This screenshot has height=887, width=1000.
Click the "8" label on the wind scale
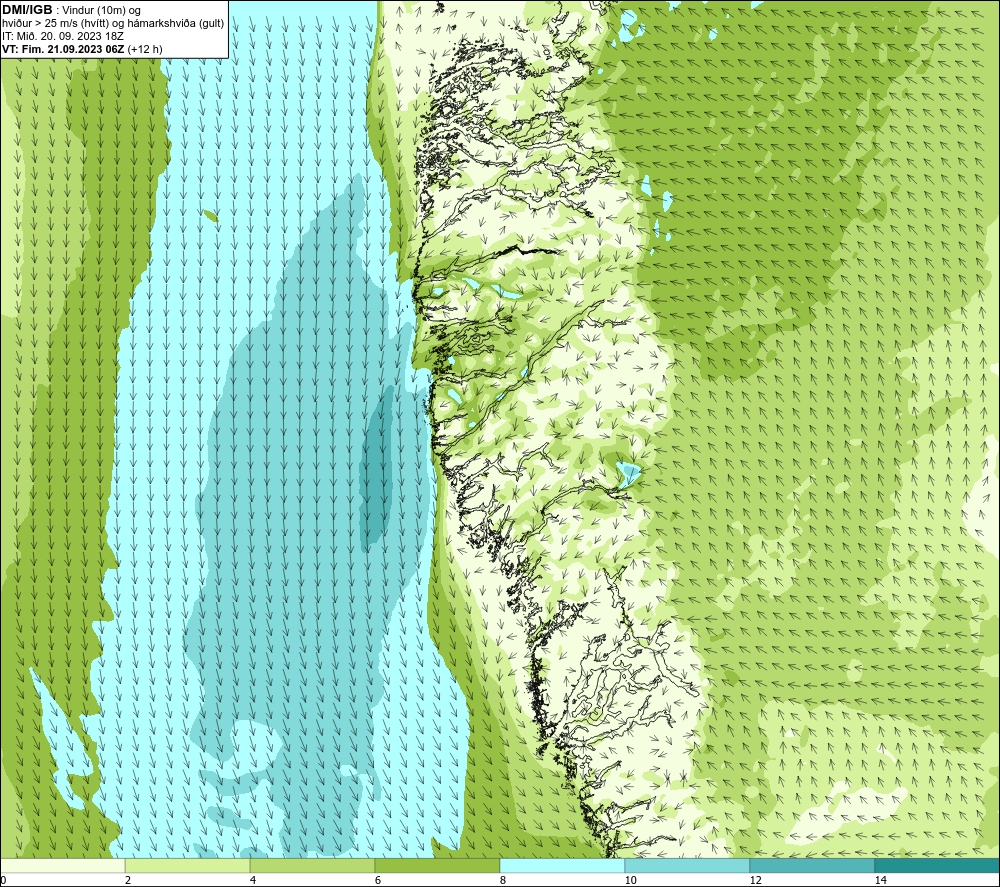coord(503,881)
